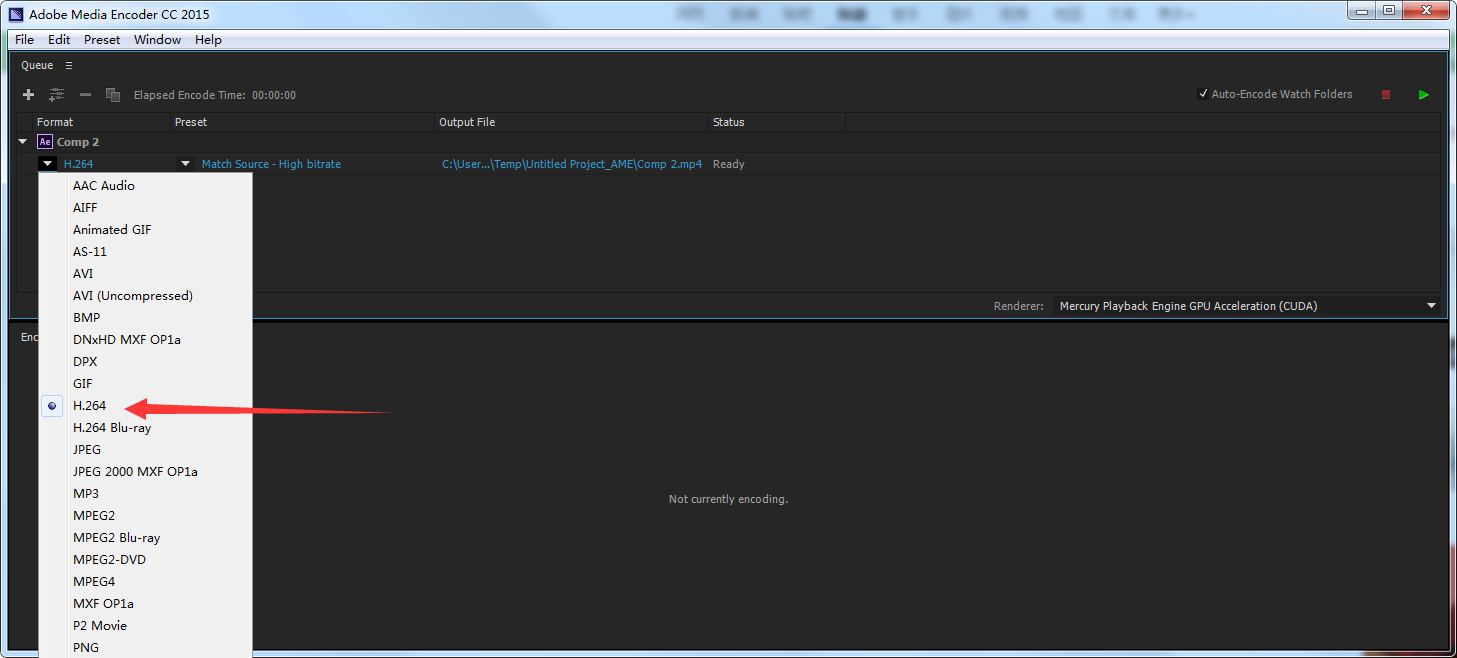The image size is (1457, 658).
Task: Collapse the Comp 2 source row
Action: (23, 142)
